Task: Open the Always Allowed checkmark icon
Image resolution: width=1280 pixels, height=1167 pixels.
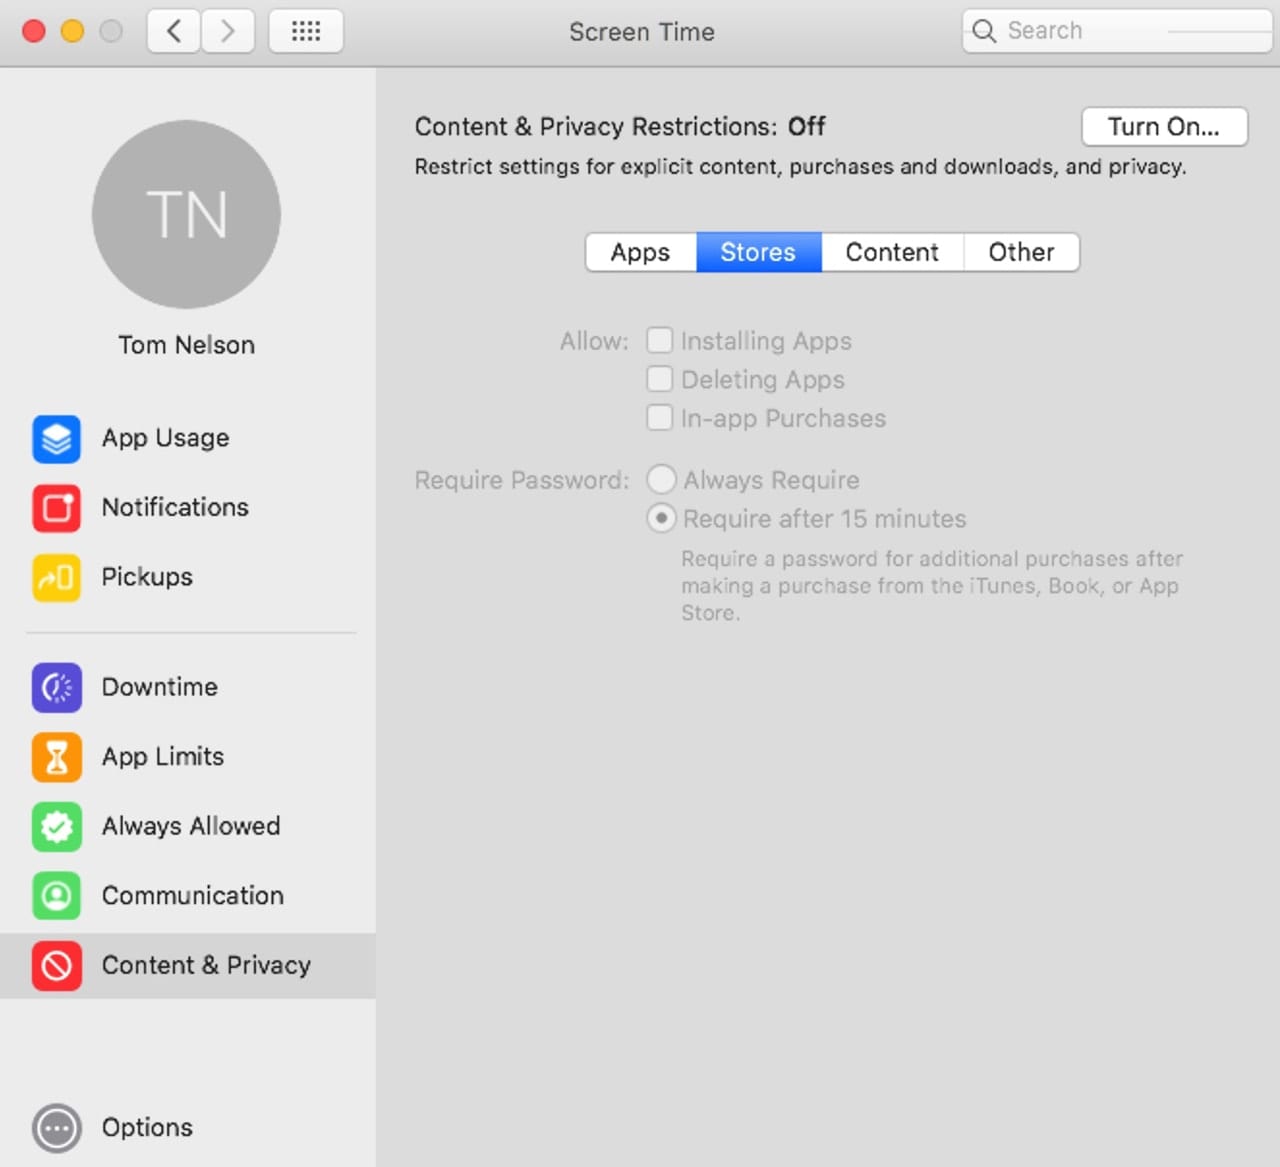Action: [56, 827]
